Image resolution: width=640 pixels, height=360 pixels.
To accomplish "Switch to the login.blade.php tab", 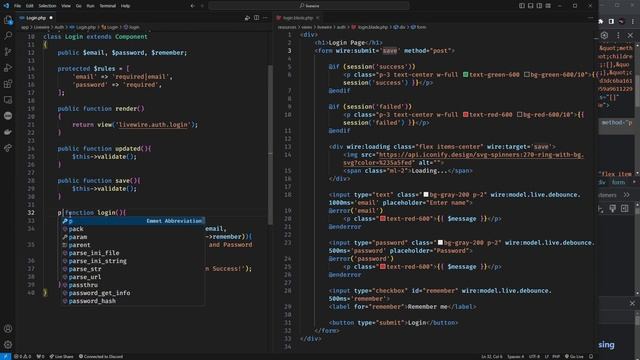I will (x=298, y=18).
